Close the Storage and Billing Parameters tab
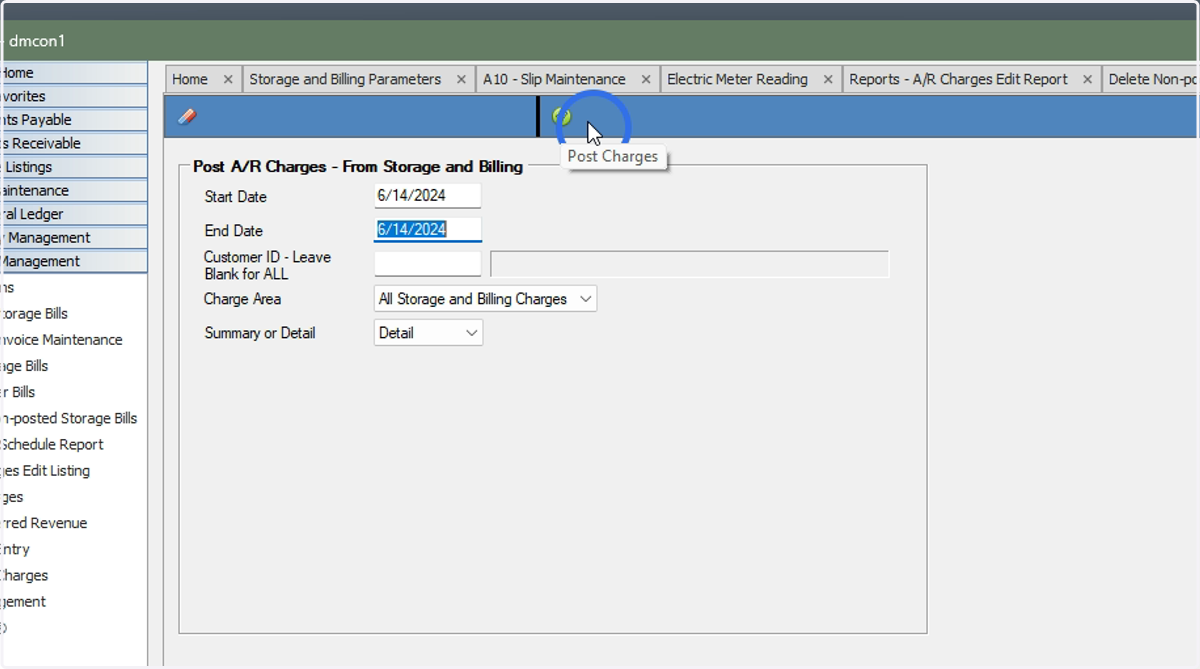Viewport: 1200px width, 669px height. [x=461, y=79]
